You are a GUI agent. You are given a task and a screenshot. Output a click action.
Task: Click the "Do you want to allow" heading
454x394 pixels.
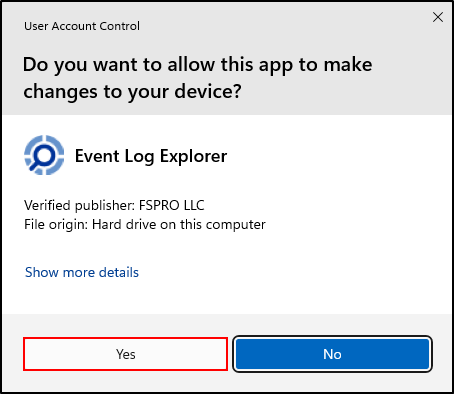coord(197,78)
